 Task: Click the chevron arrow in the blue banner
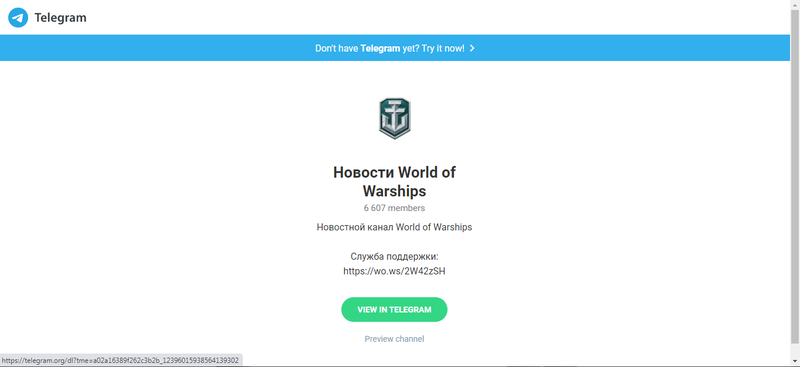[472, 48]
